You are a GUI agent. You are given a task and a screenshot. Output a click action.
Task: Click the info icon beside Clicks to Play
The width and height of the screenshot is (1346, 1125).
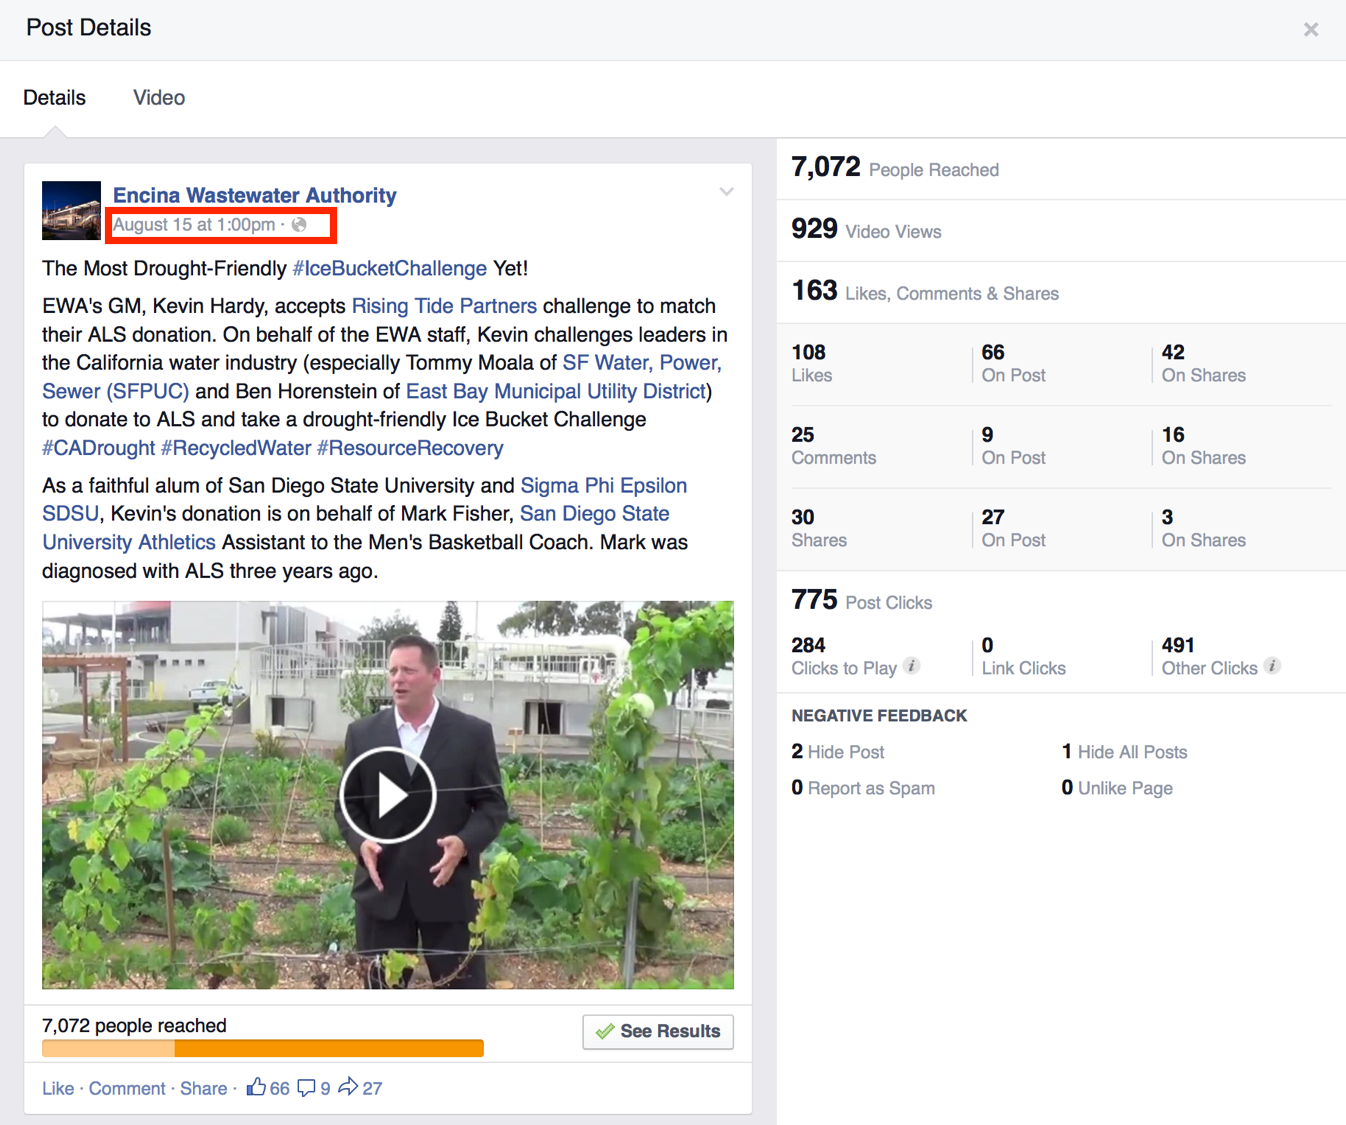point(911,666)
